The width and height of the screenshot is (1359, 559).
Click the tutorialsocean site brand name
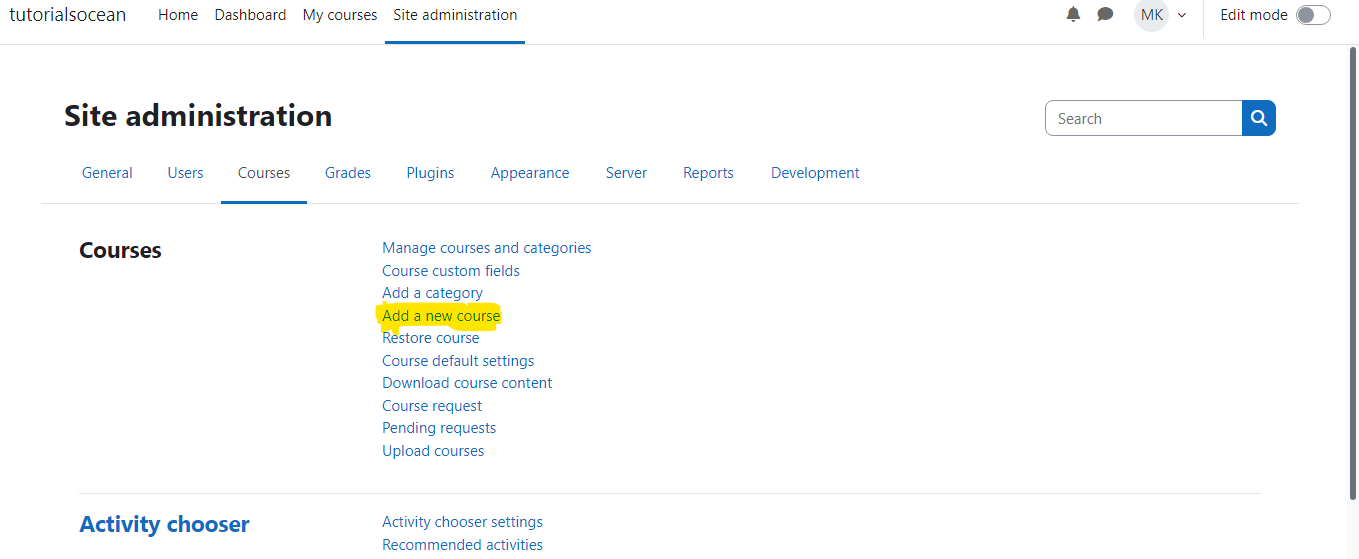[68, 15]
